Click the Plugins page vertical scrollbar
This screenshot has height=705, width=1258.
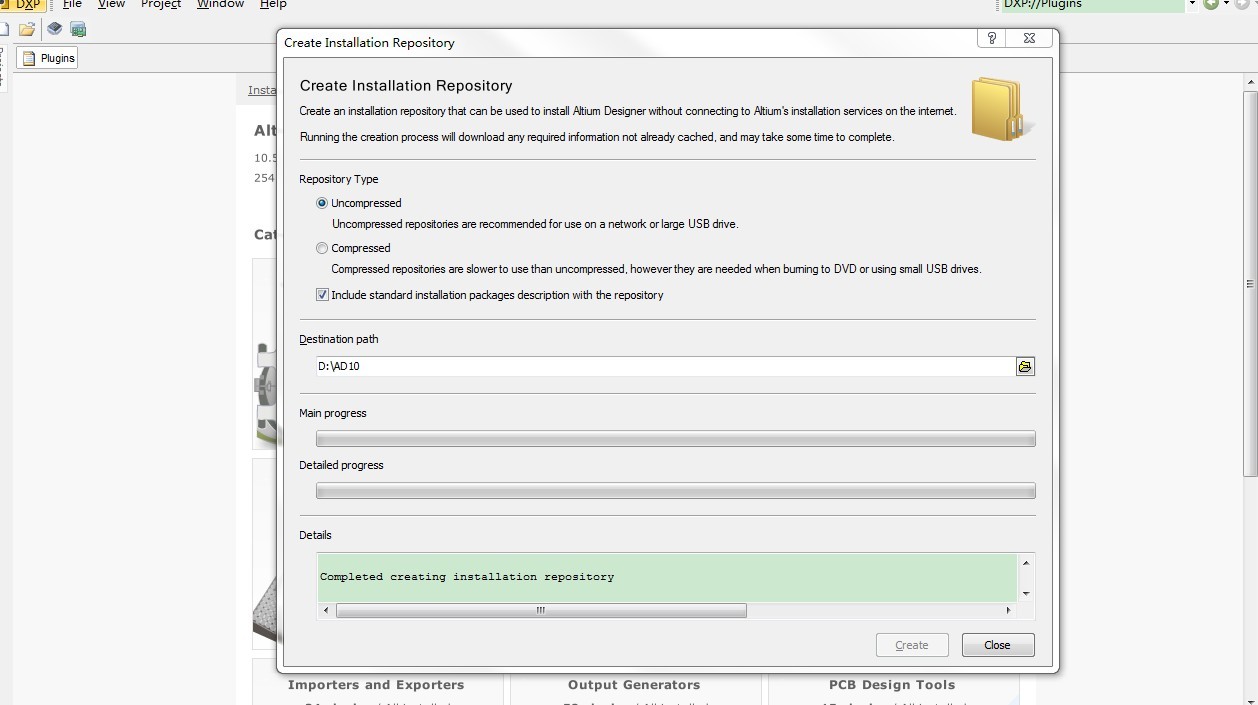1250,283
